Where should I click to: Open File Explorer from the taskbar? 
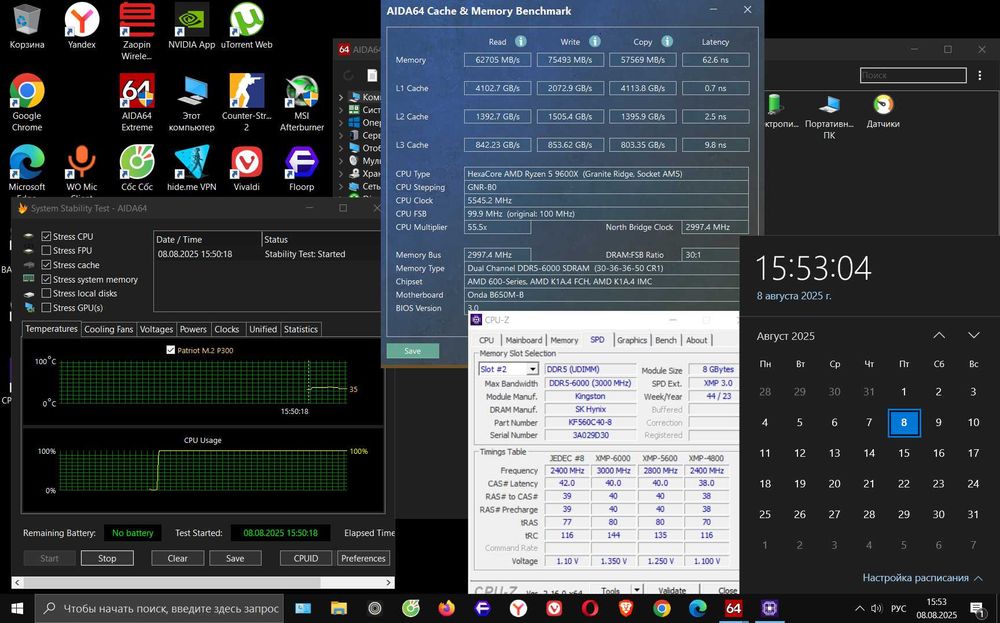coord(339,608)
